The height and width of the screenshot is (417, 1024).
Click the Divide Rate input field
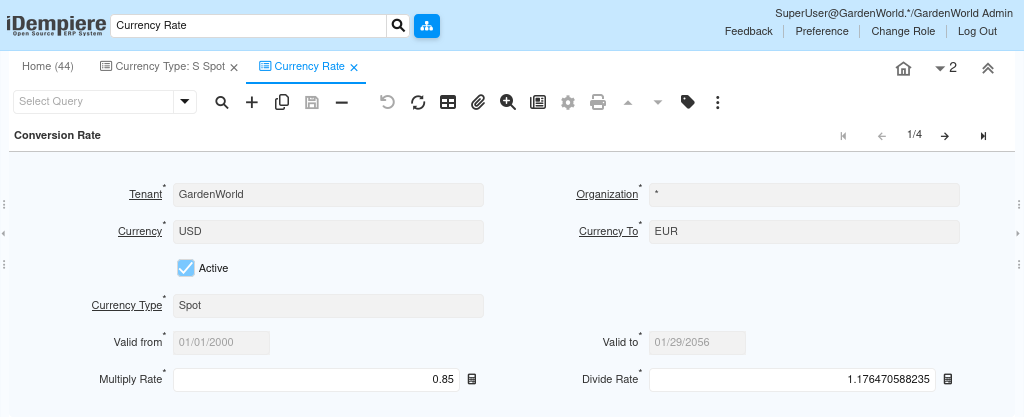click(x=792, y=380)
